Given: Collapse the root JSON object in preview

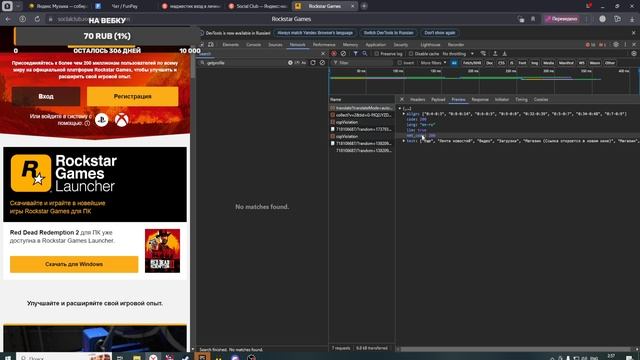Looking at the screenshot, I should (400, 109).
